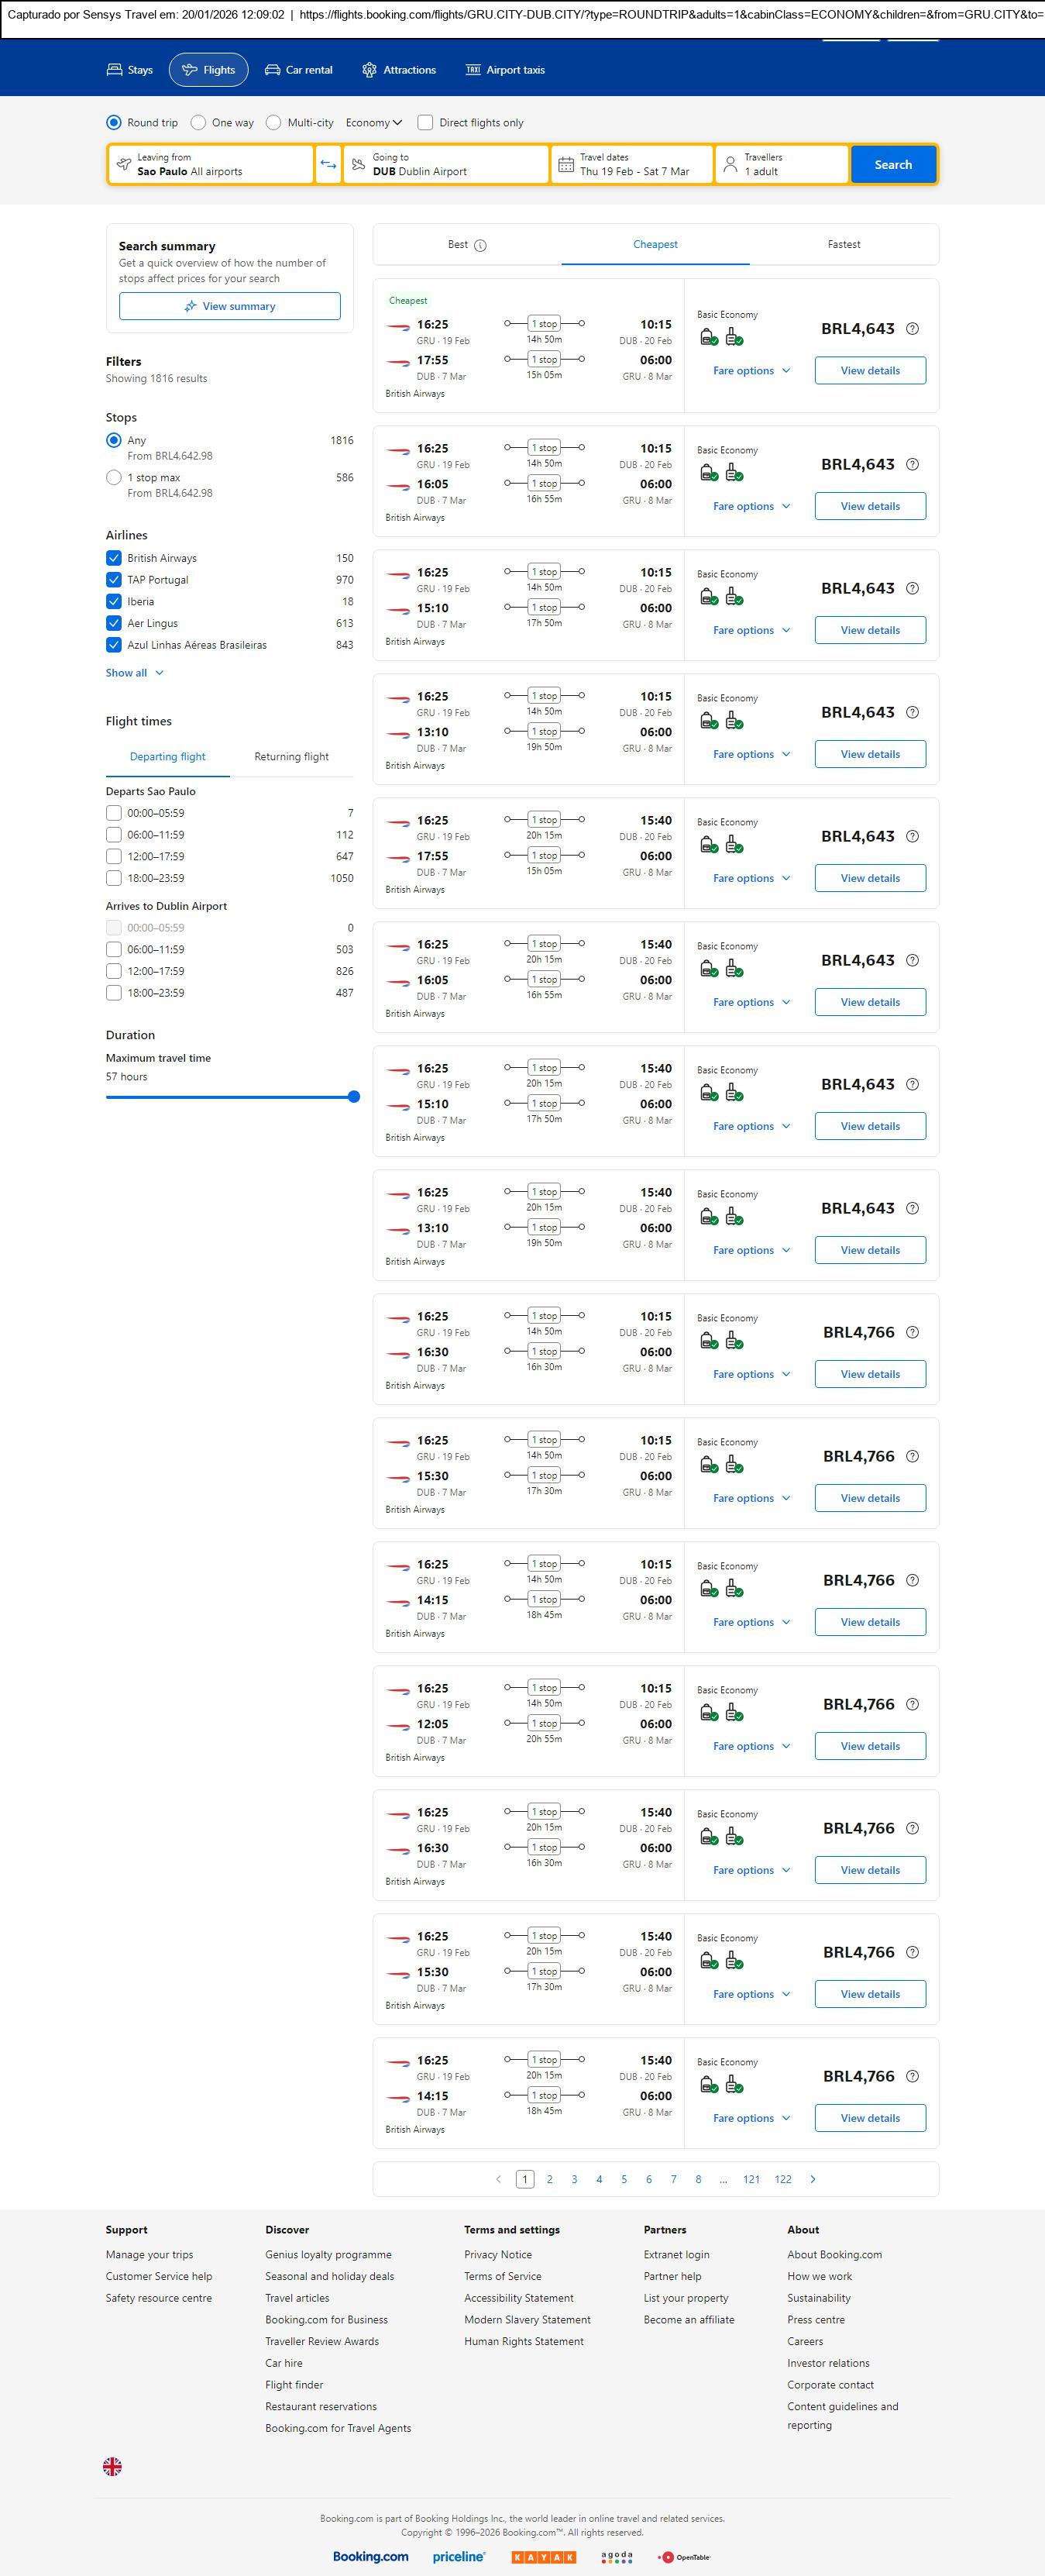Click the UK flag language icon in footer
The width and height of the screenshot is (1045, 2576).
[113, 2467]
